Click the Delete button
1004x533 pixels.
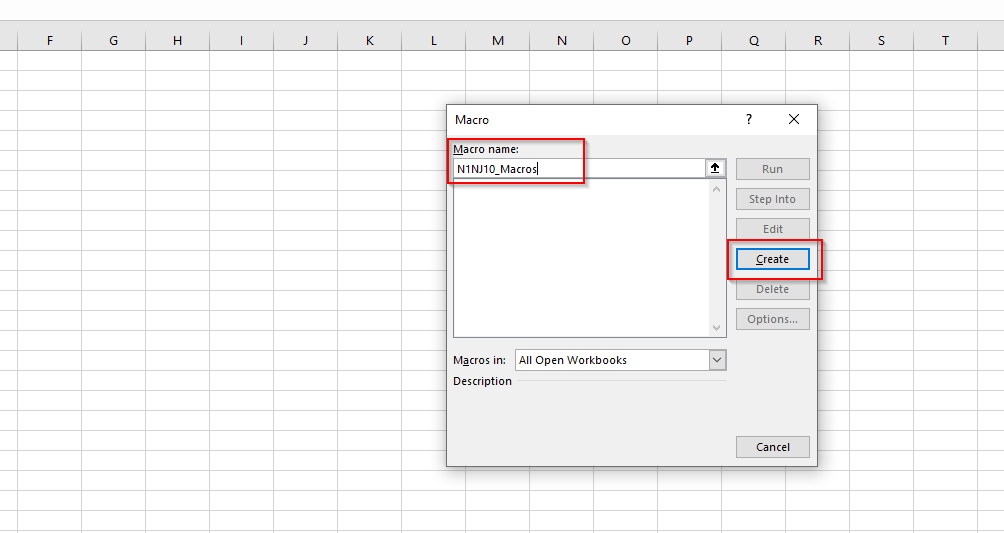772,289
